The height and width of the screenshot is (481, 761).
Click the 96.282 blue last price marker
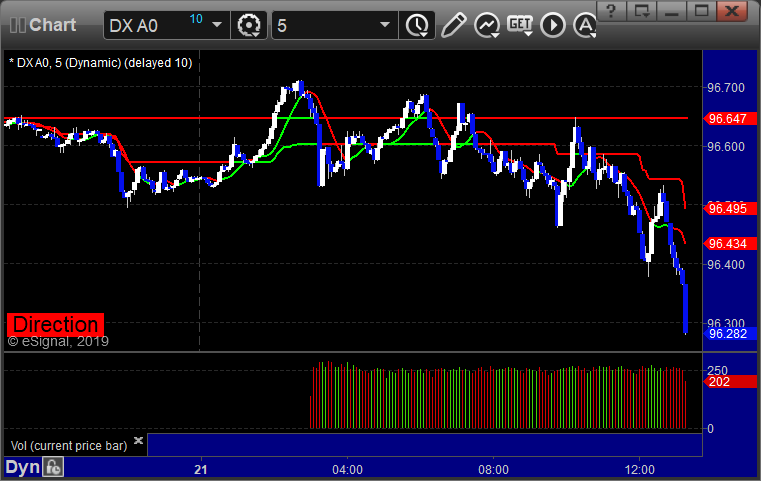(x=730, y=333)
